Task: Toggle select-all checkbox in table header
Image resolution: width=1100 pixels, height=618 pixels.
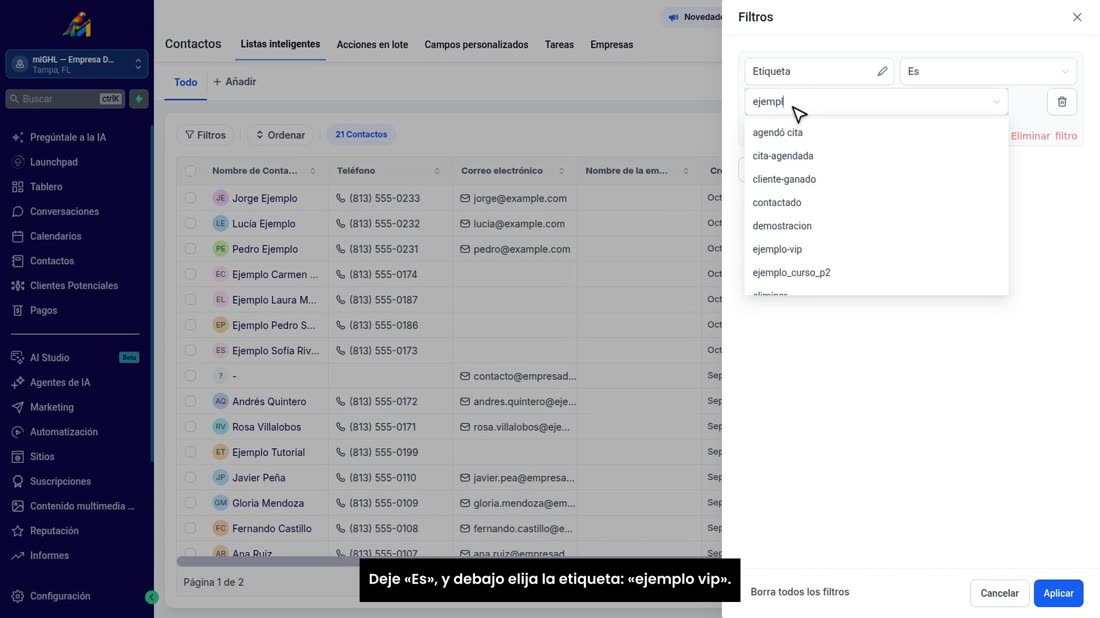Action: 190,170
